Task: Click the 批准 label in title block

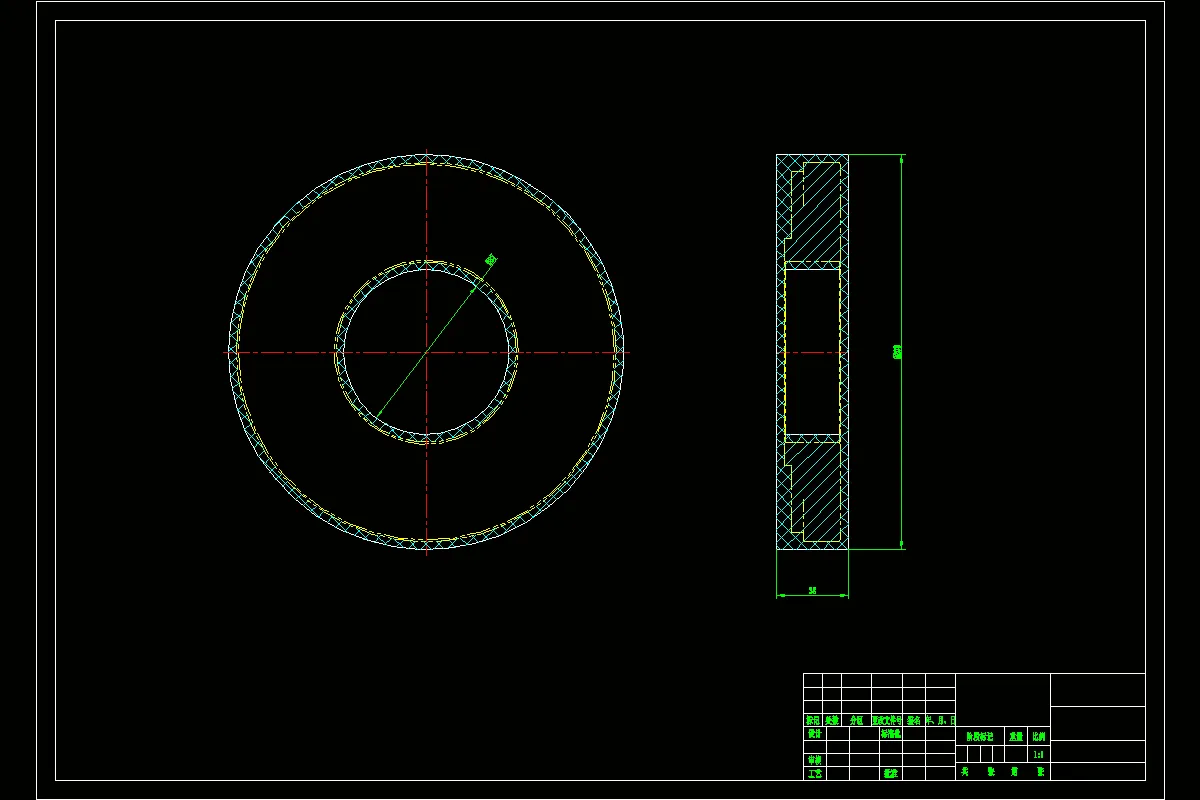Action: click(891, 773)
